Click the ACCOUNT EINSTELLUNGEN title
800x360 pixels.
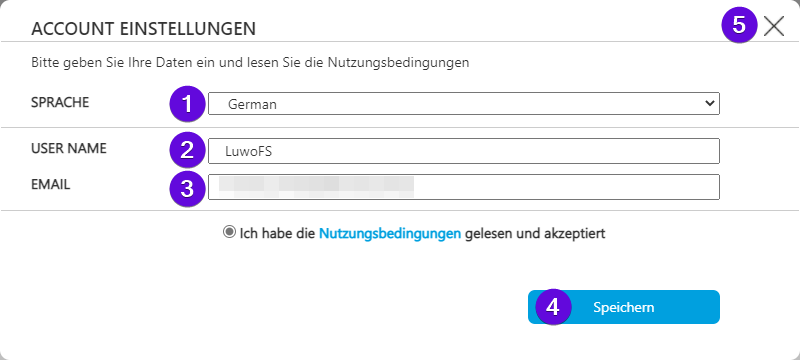click(143, 29)
